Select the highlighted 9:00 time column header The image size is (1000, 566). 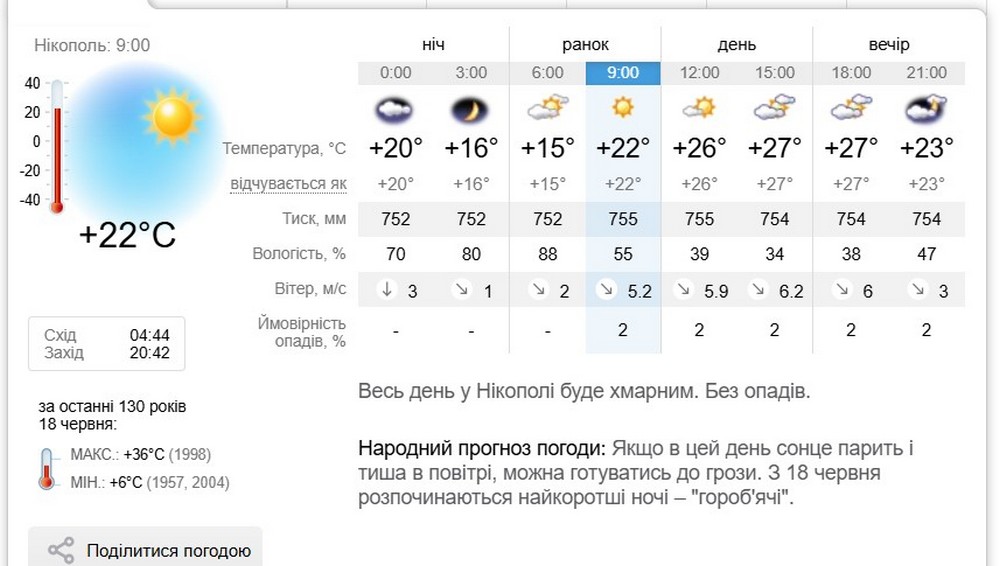623,73
